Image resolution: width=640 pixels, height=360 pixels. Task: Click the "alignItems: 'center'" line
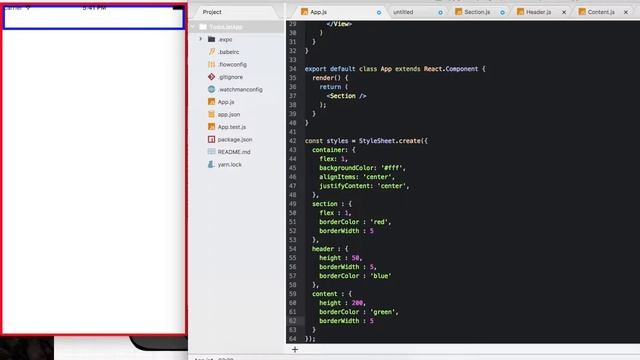pyautogui.click(x=357, y=177)
